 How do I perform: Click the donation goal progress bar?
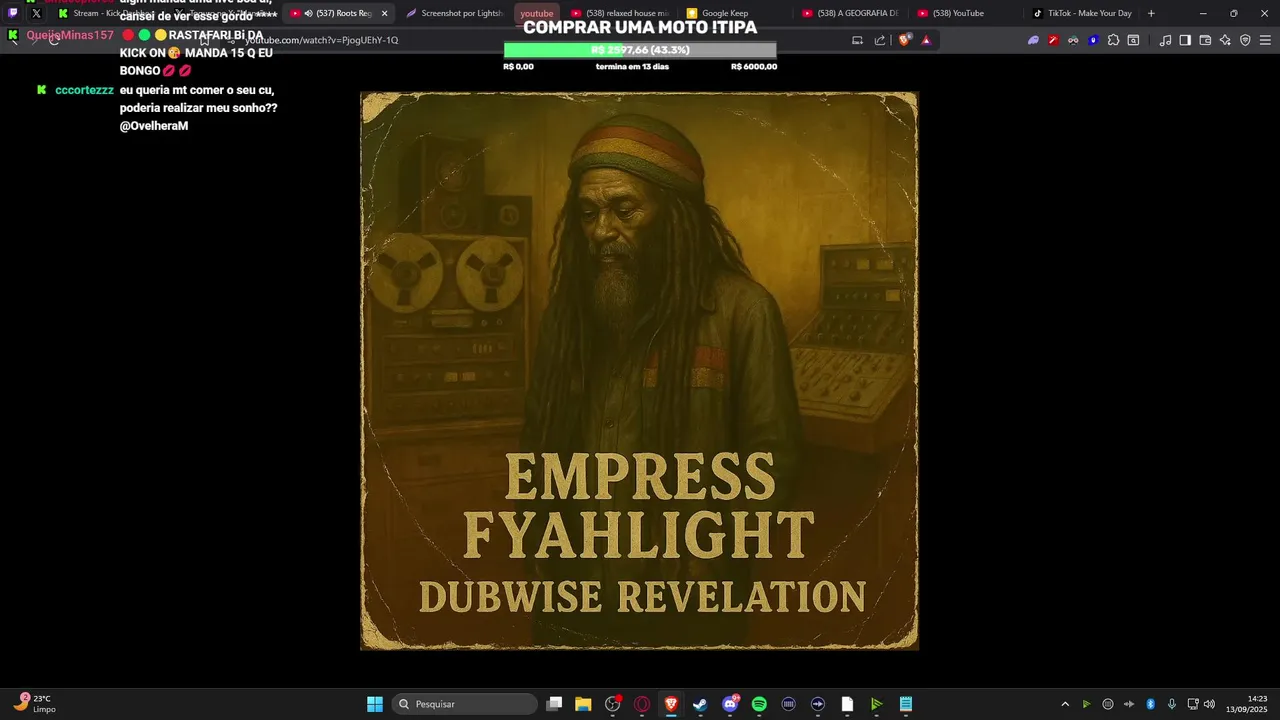[x=640, y=50]
